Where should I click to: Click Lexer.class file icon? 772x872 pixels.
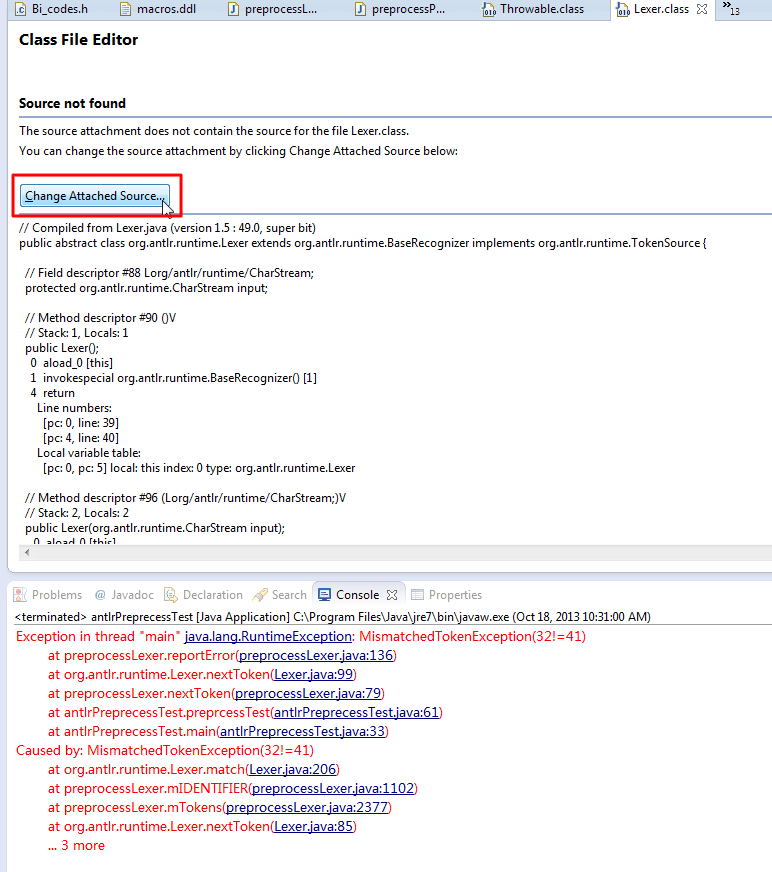click(622, 9)
